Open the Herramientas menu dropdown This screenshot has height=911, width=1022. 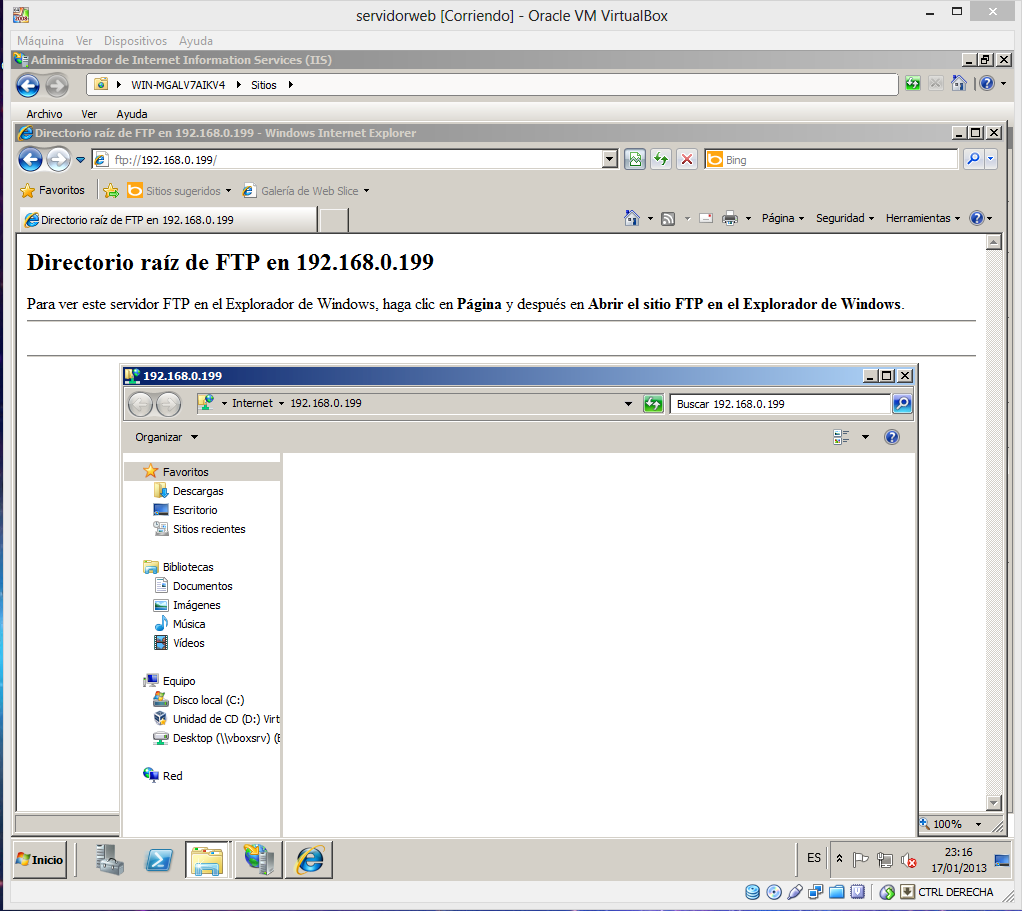point(922,218)
